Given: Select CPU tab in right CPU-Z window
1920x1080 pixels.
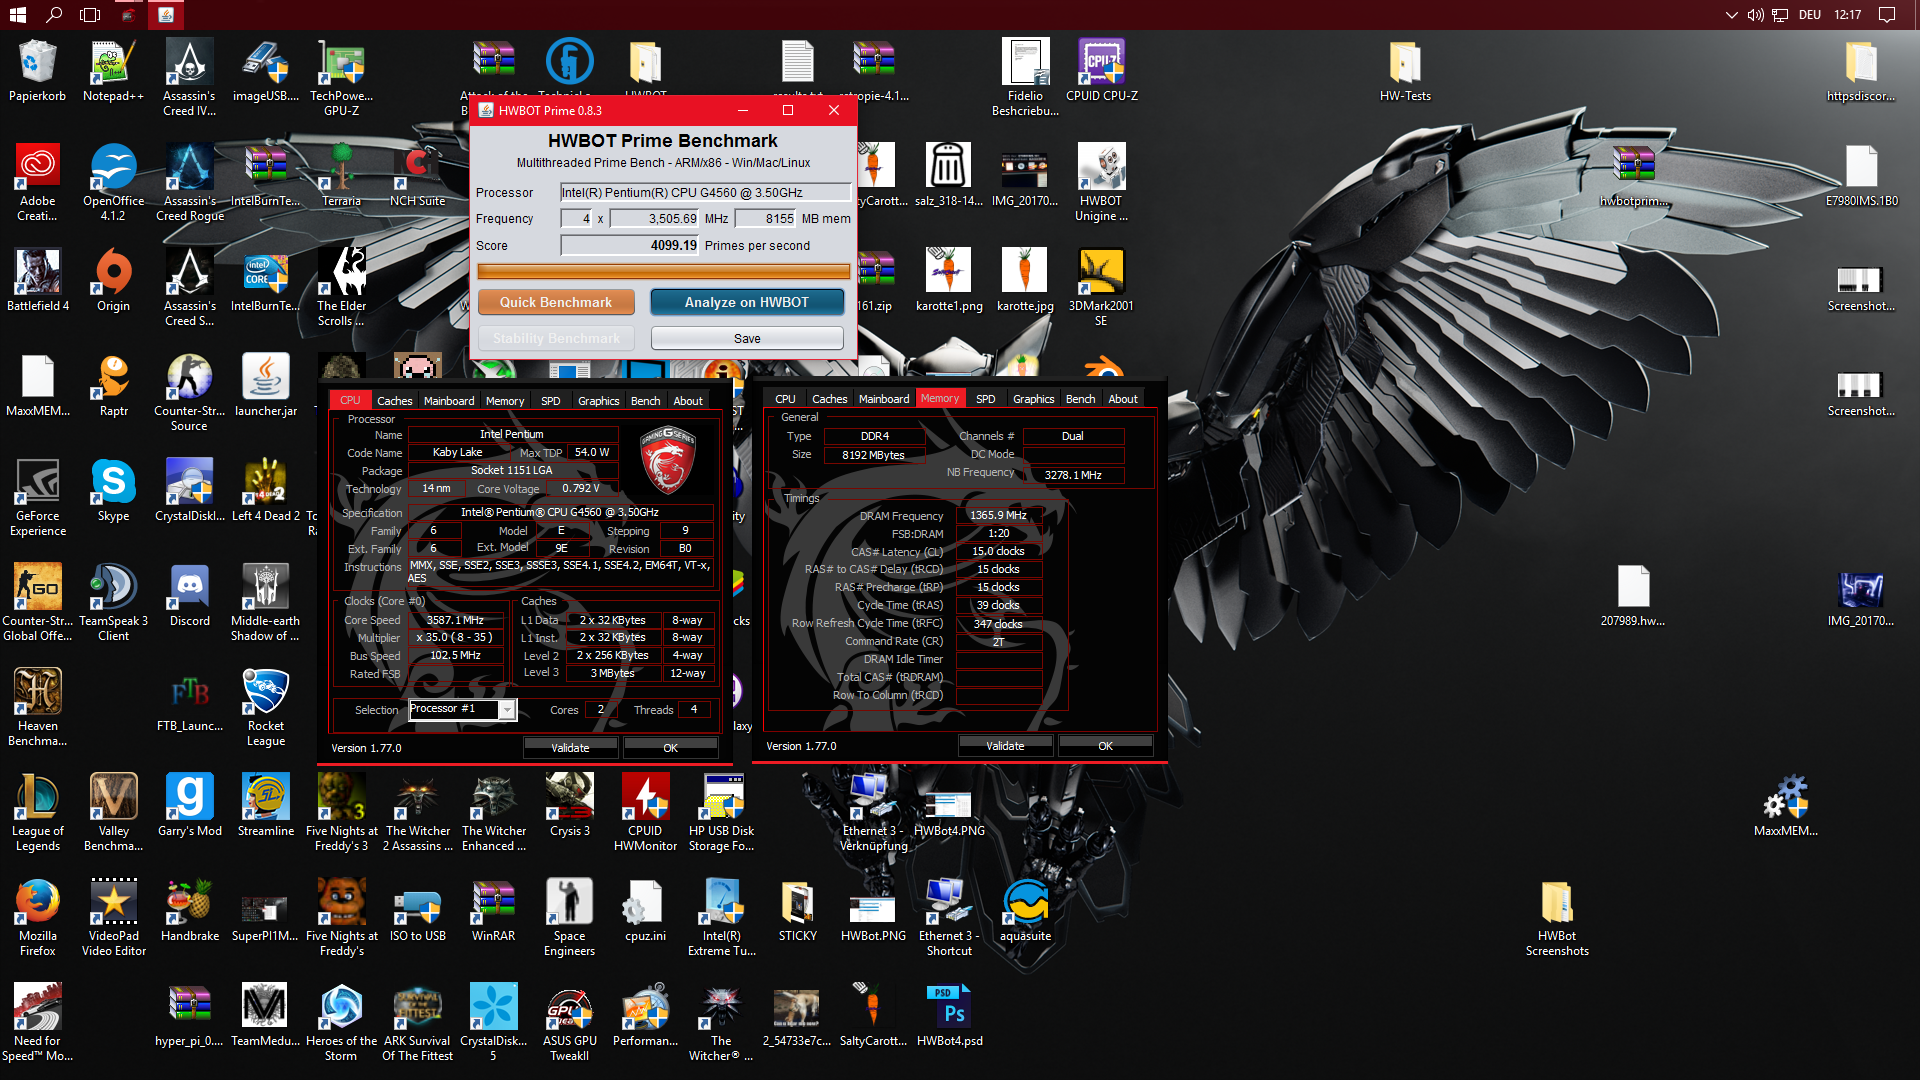Looking at the screenshot, I should pyautogui.click(x=785, y=398).
